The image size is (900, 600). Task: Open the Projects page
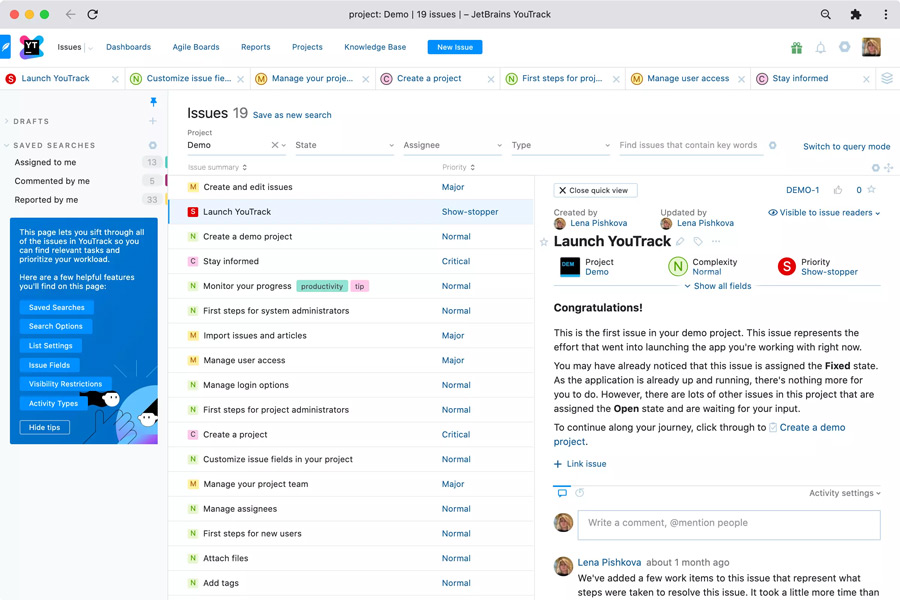tap(307, 47)
